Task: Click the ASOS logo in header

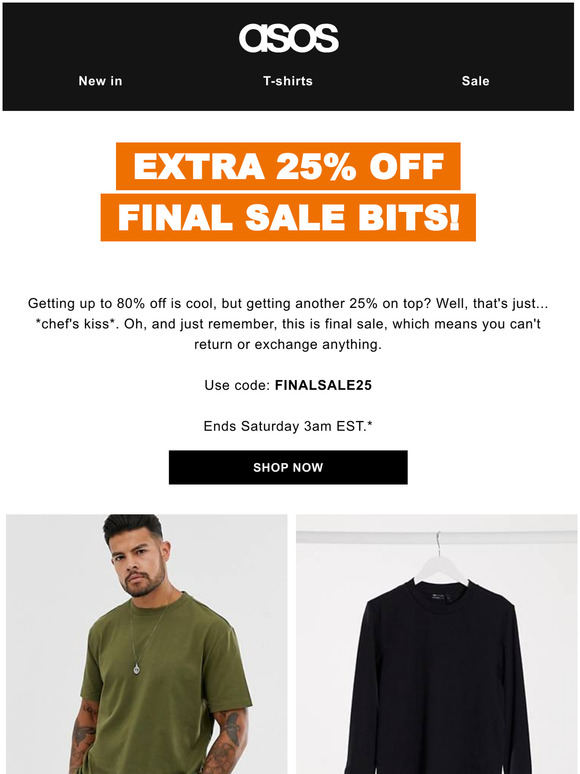Action: click(289, 38)
